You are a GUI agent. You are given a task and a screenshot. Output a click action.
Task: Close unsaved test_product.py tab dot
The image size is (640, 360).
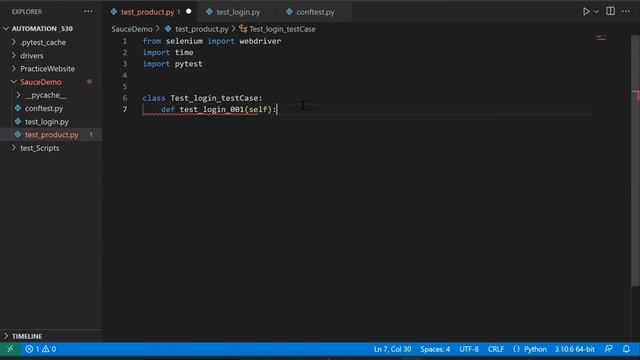coord(189,11)
